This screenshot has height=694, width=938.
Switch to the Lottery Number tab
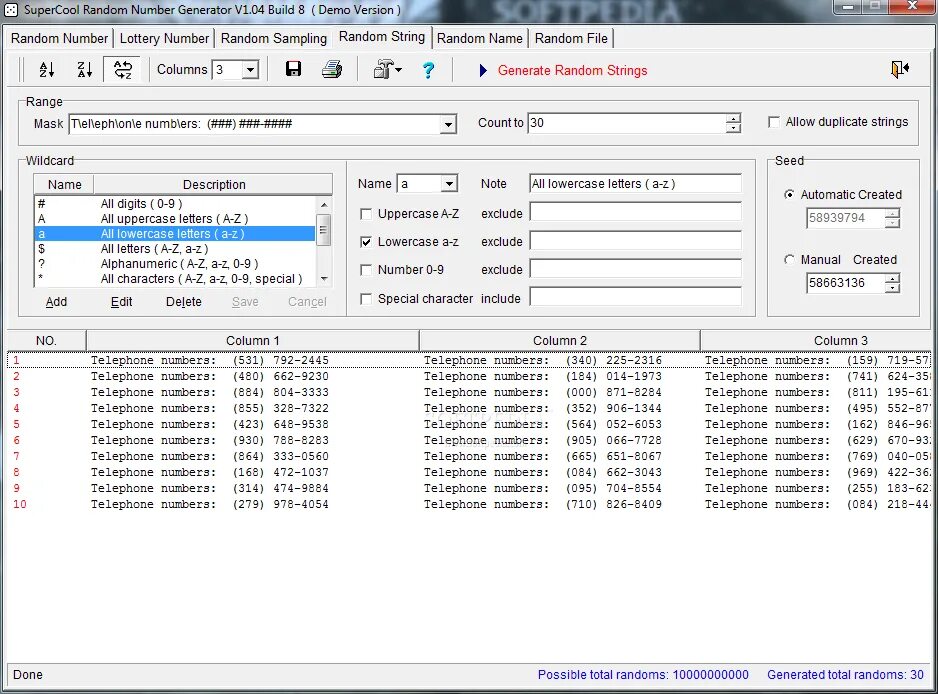(x=165, y=38)
